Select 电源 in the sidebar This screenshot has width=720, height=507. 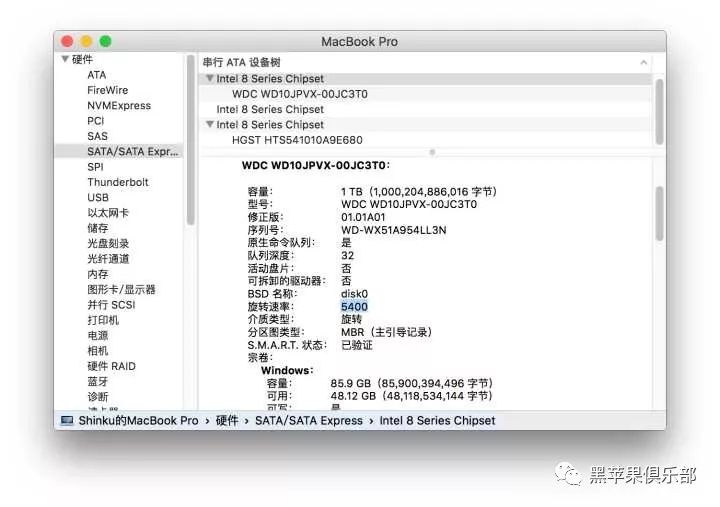click(x=98, y=336)
